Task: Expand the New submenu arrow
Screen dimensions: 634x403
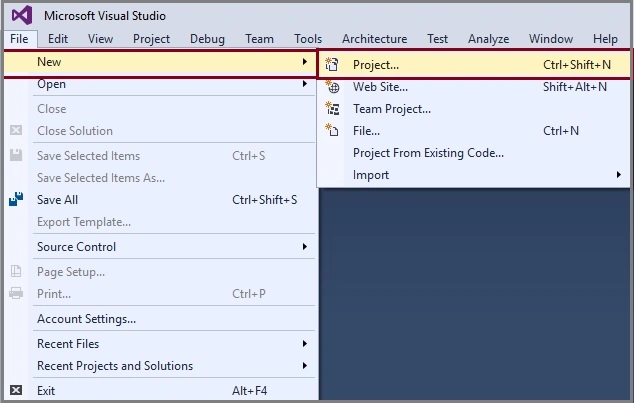Action: 304,61
